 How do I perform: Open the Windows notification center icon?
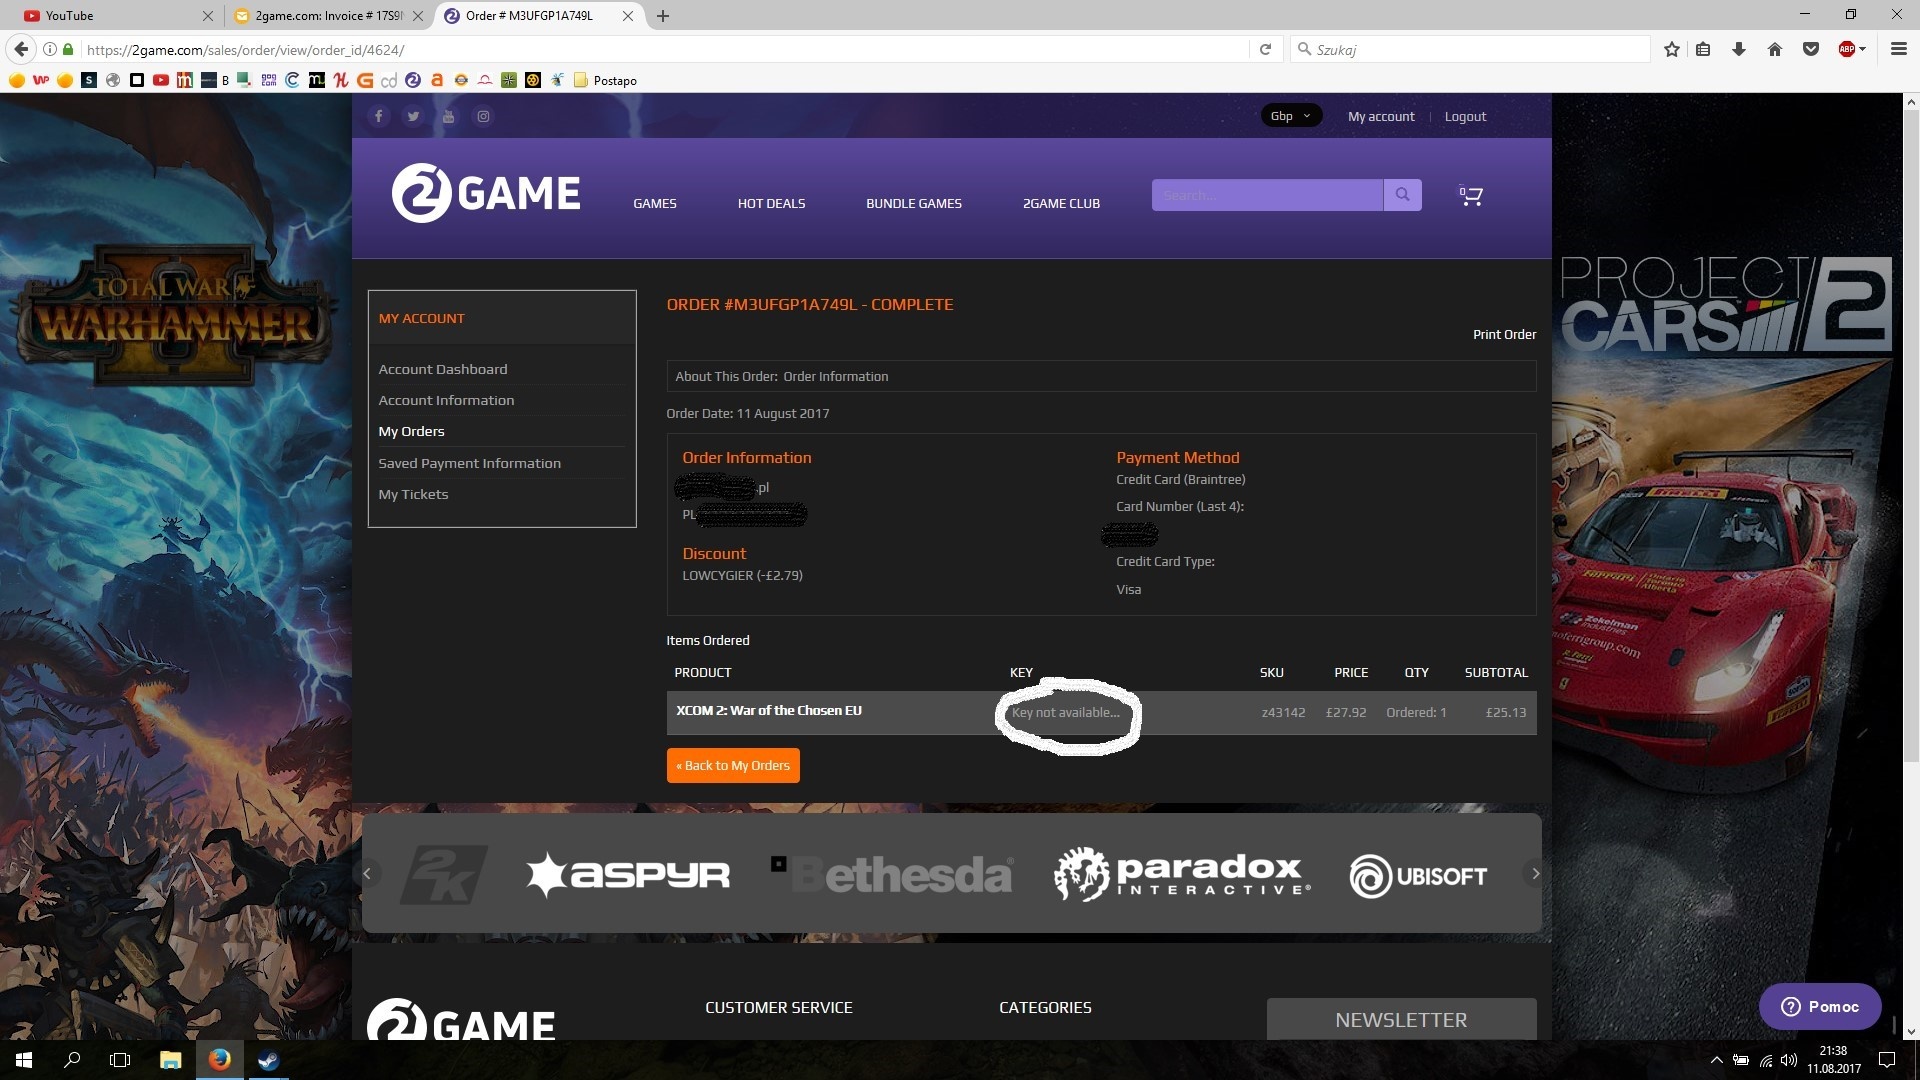(x=1887, y=1060)
